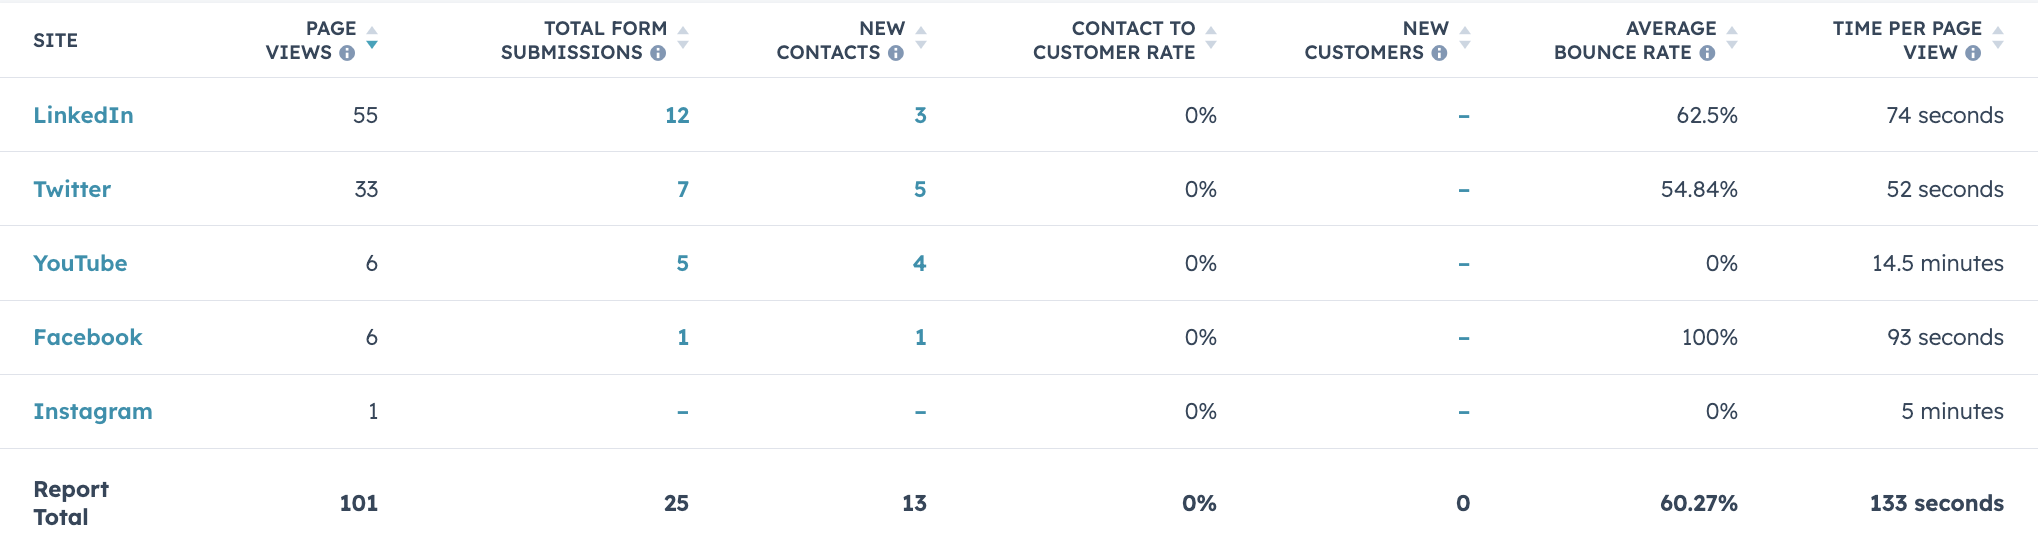Open the LinkedIn site link

pyautogui.click(x=83, y=115)
